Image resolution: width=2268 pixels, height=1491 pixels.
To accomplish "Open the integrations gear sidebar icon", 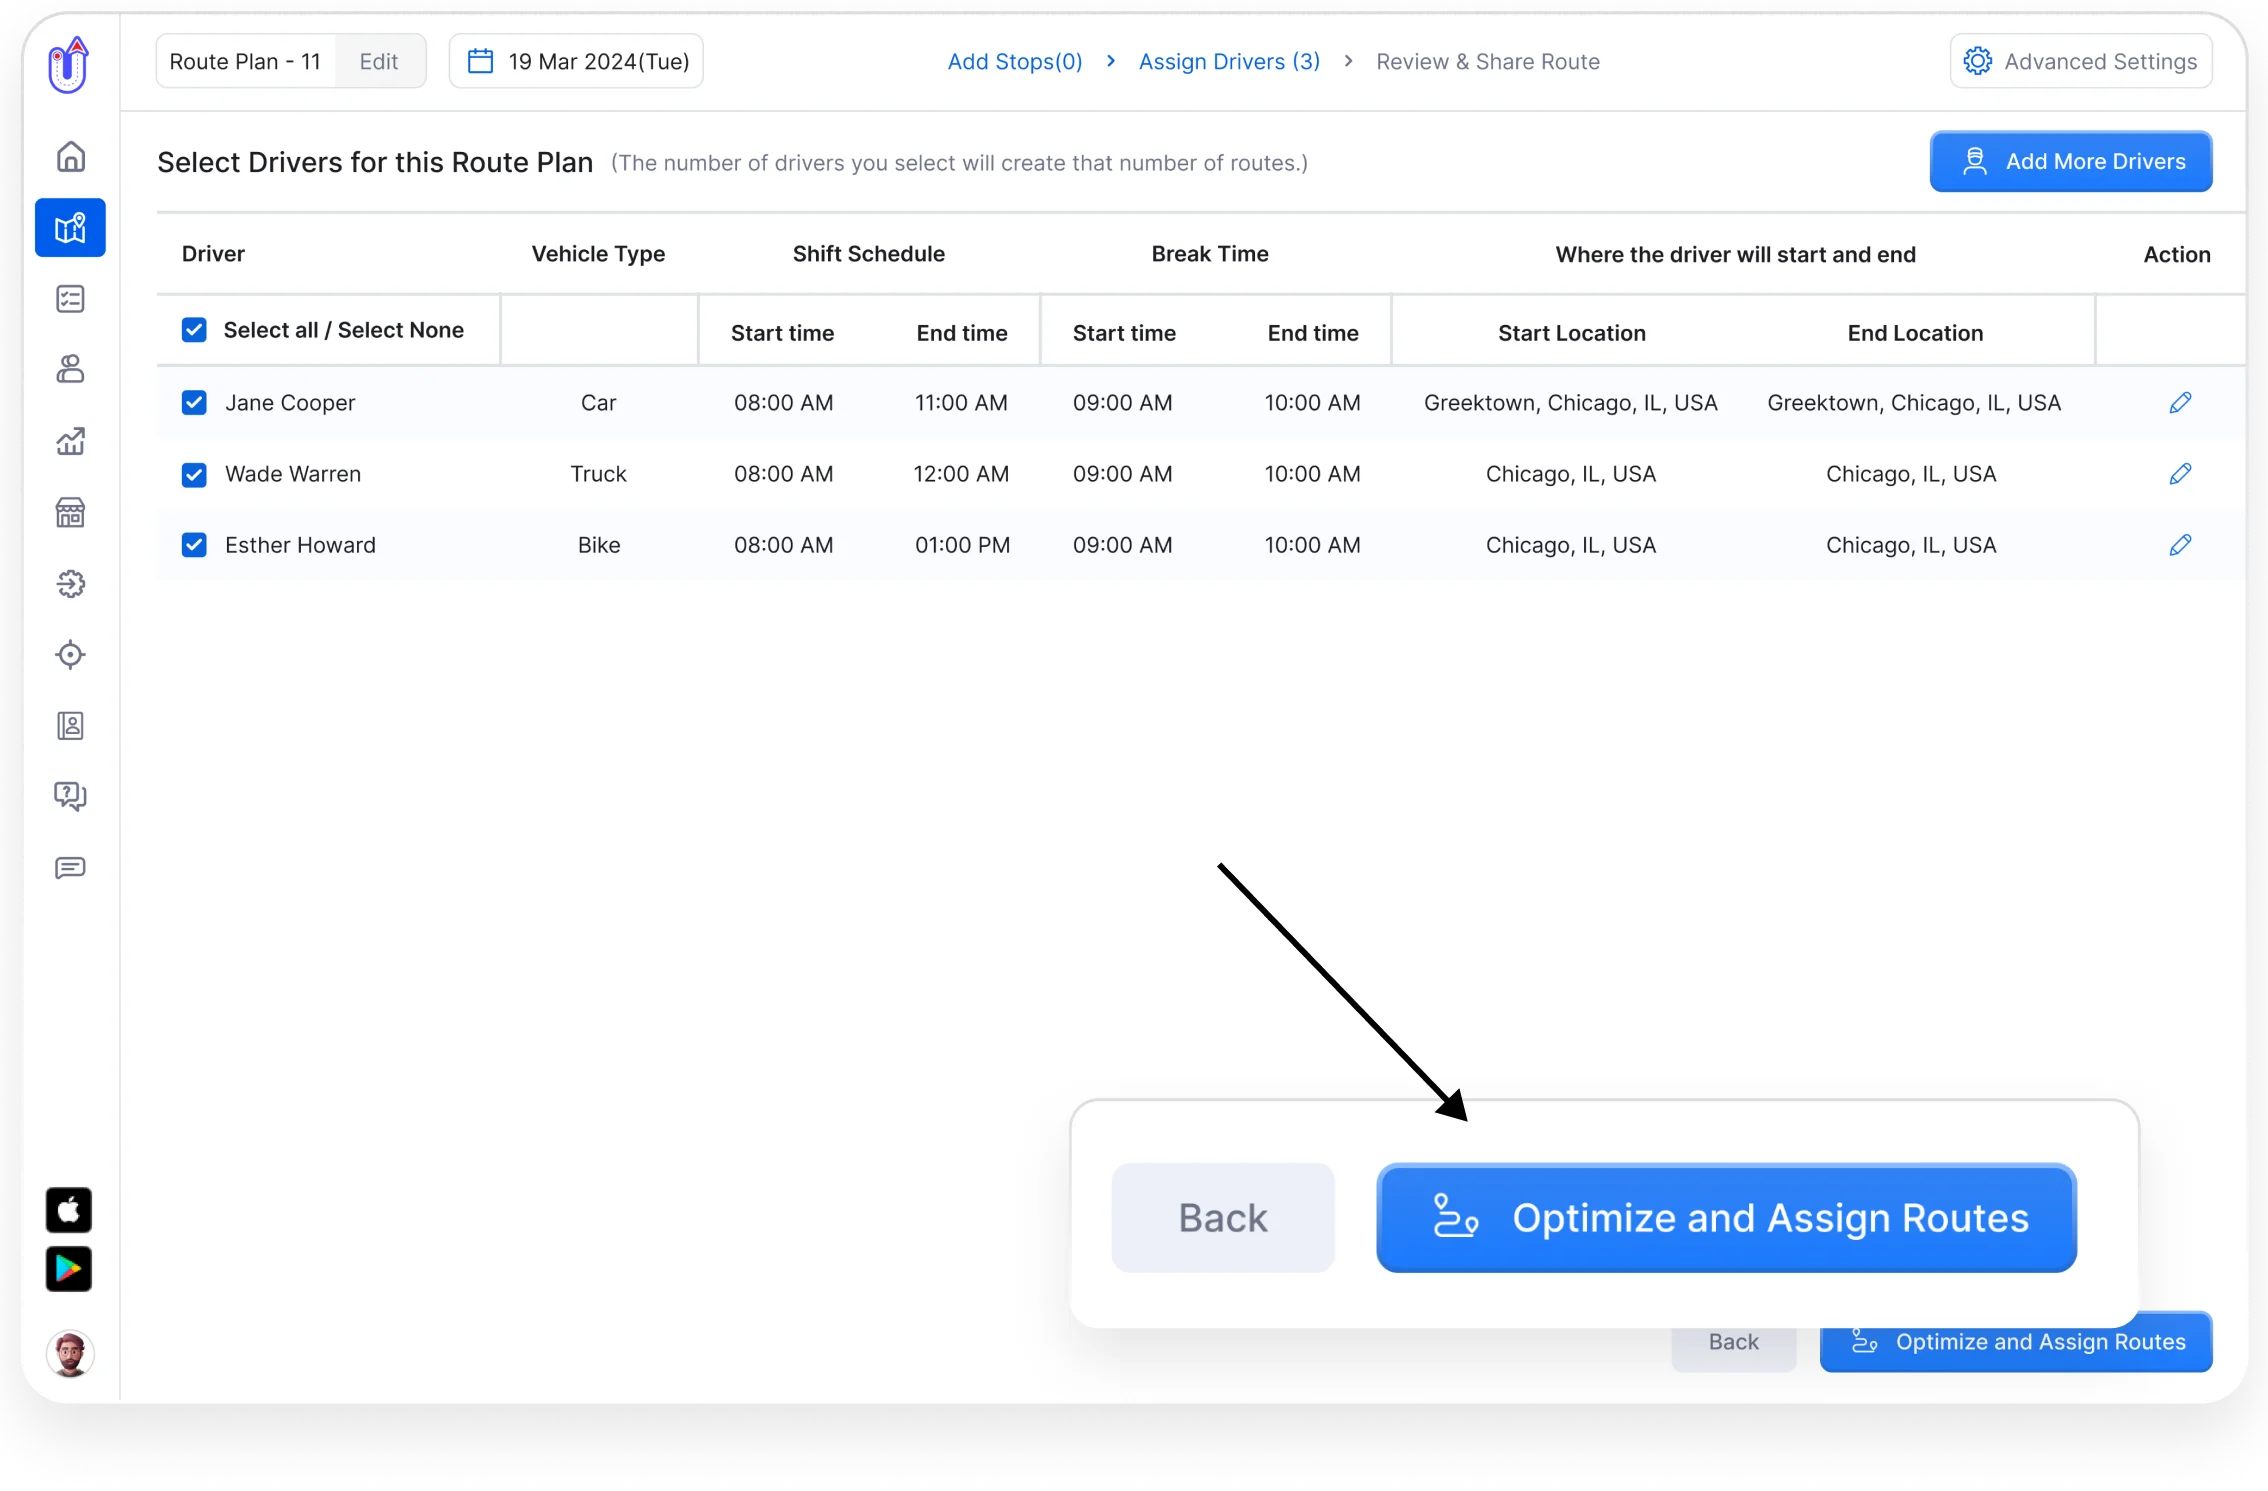I will [70, 584].
